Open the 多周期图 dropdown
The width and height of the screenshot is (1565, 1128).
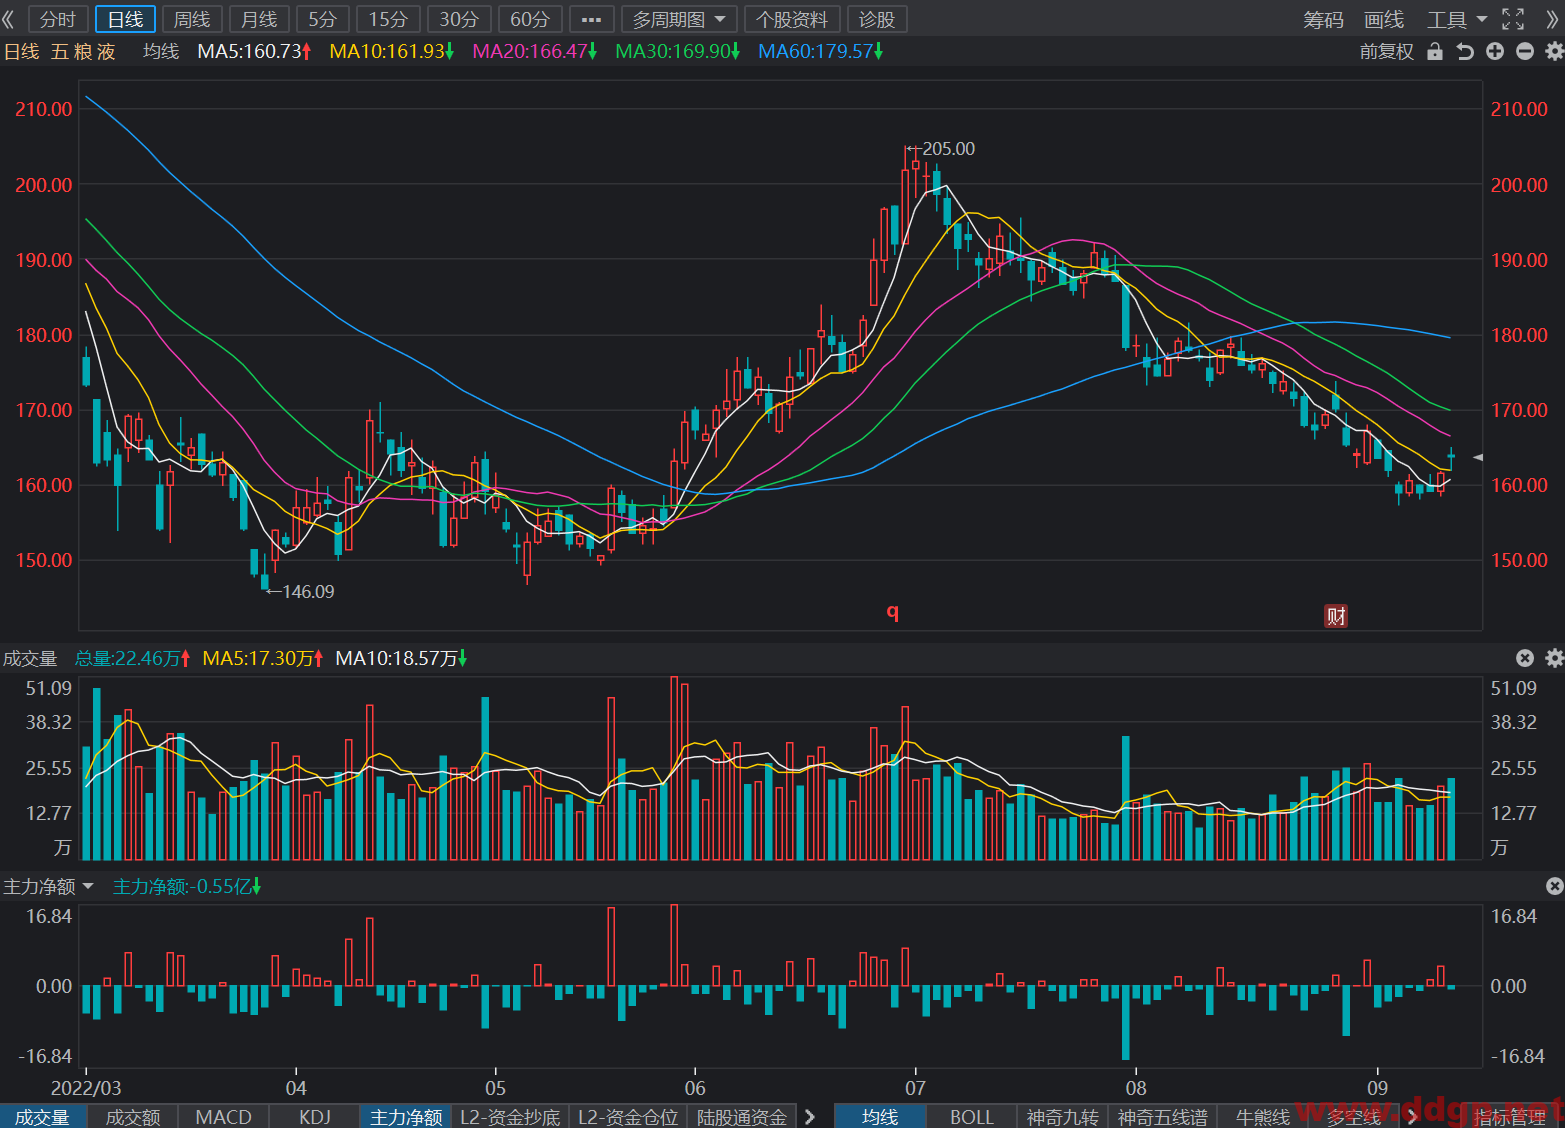[679, 19]
